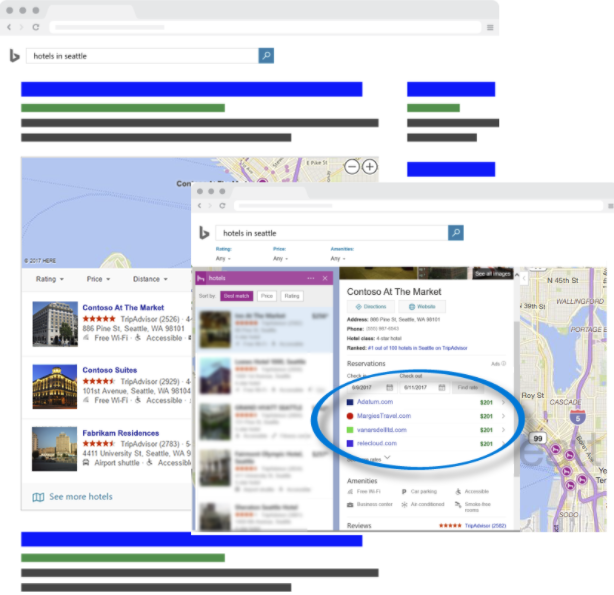Select the Best match sort option

point(237,296)
